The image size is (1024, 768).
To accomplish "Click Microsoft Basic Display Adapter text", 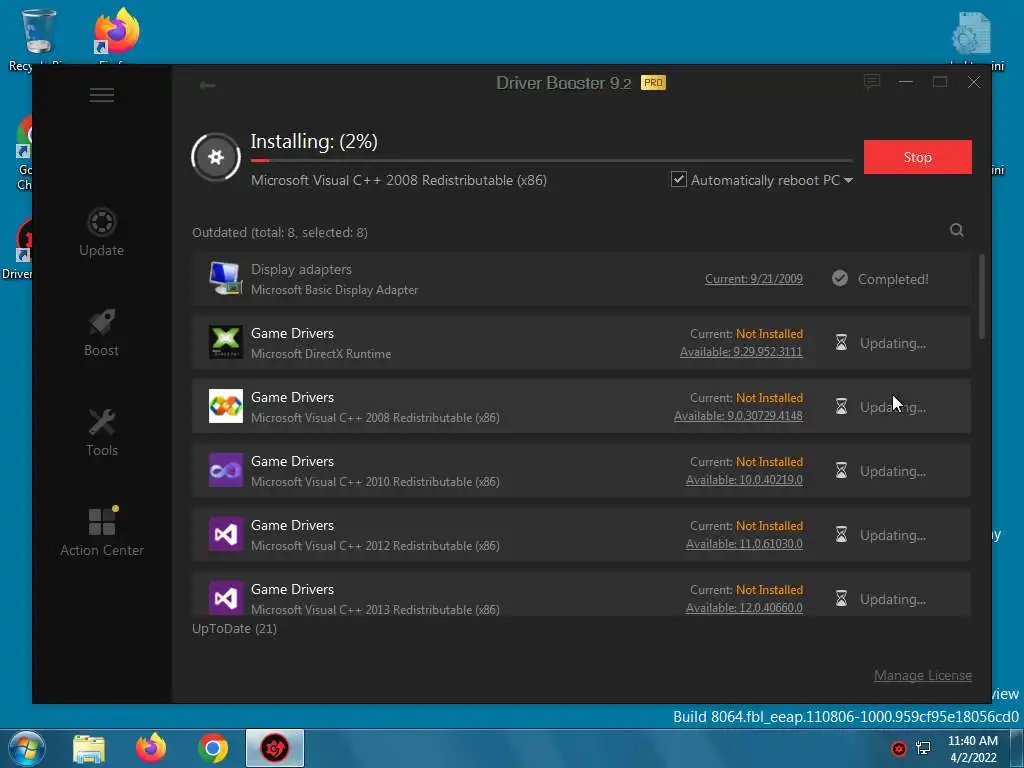I will click(334, 289).
